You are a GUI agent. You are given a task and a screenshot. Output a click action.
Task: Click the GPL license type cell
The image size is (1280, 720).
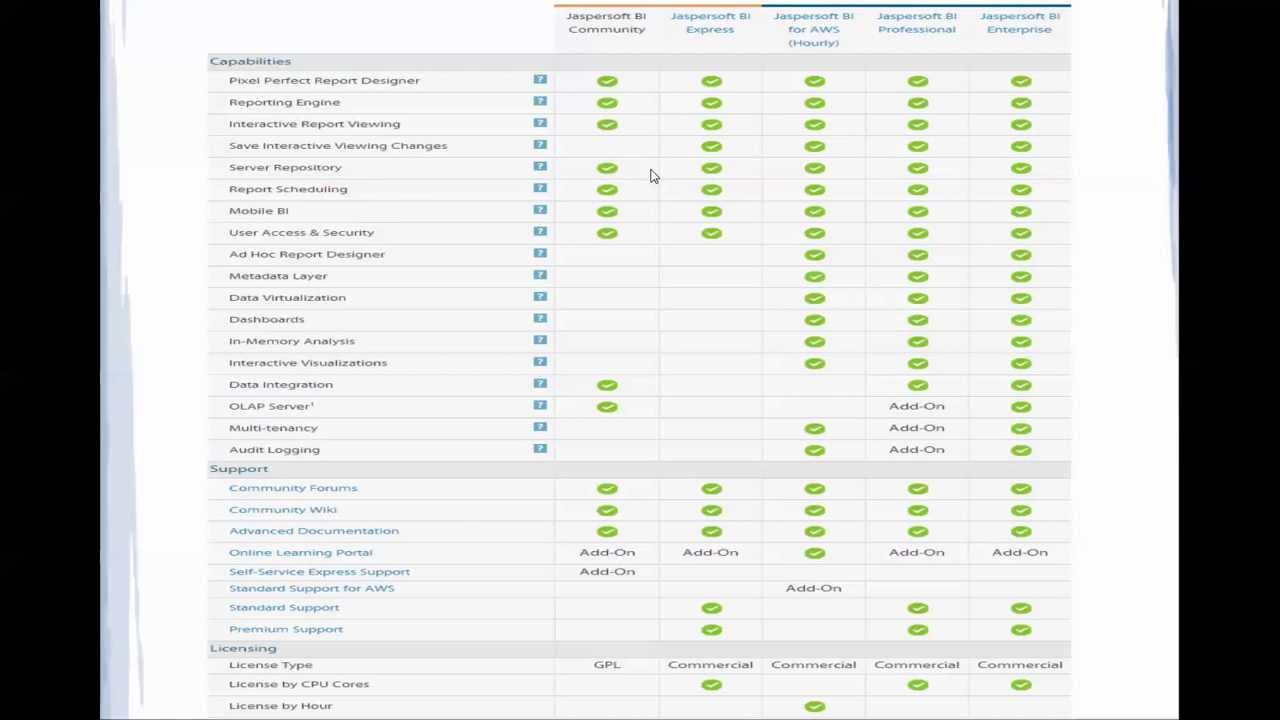(x=607, y=665)
